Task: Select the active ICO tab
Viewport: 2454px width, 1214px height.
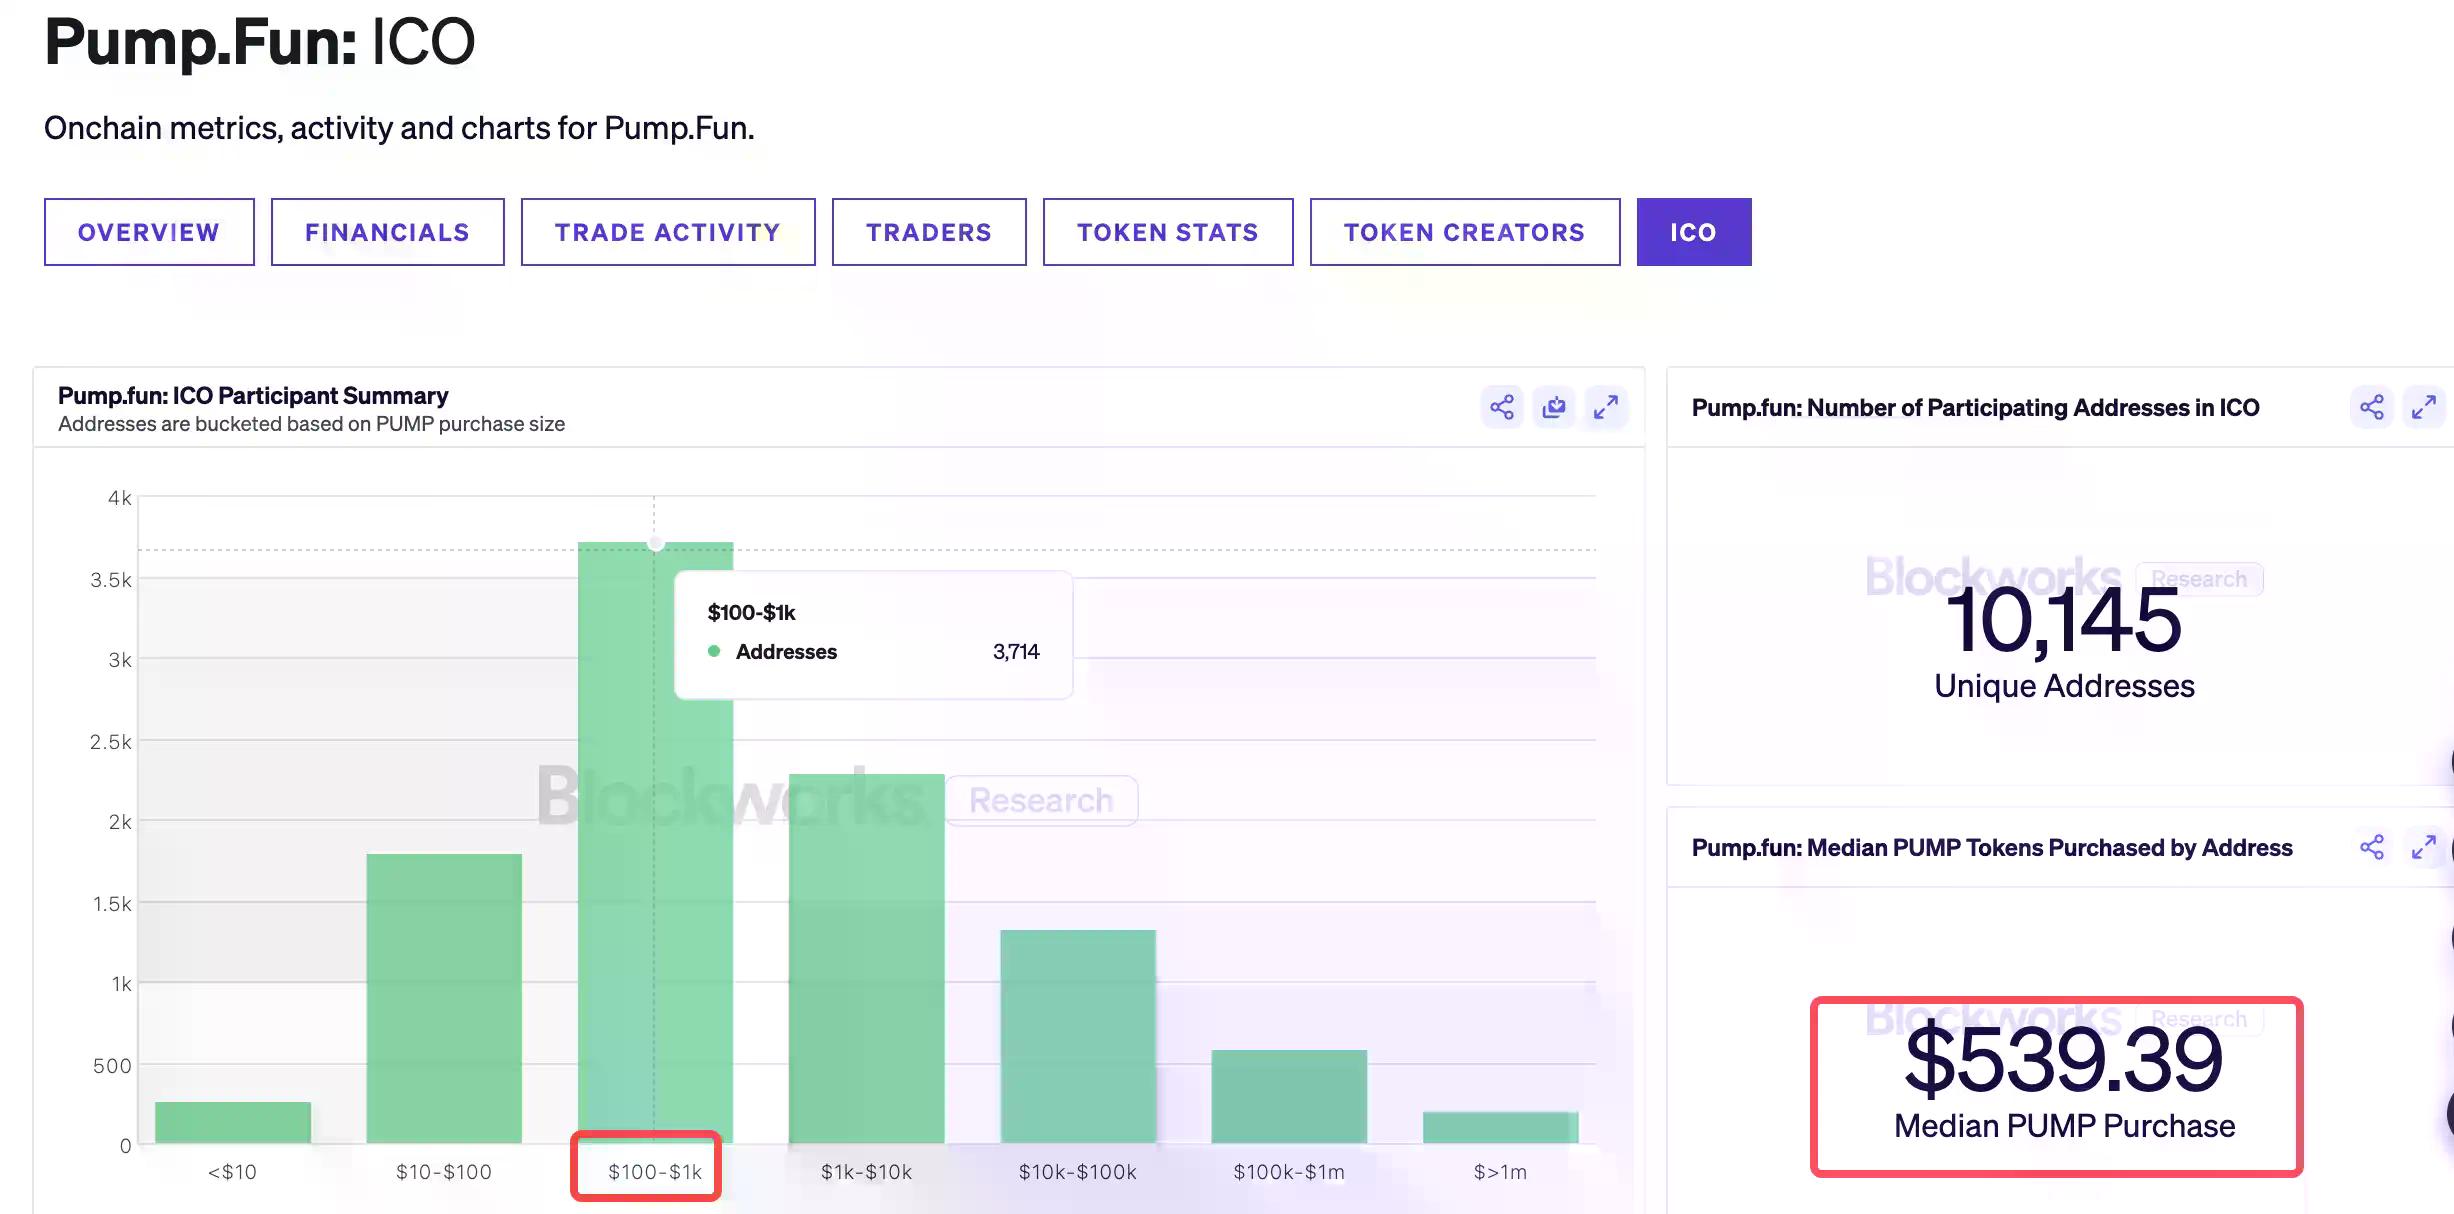Action: point(1693,231)
